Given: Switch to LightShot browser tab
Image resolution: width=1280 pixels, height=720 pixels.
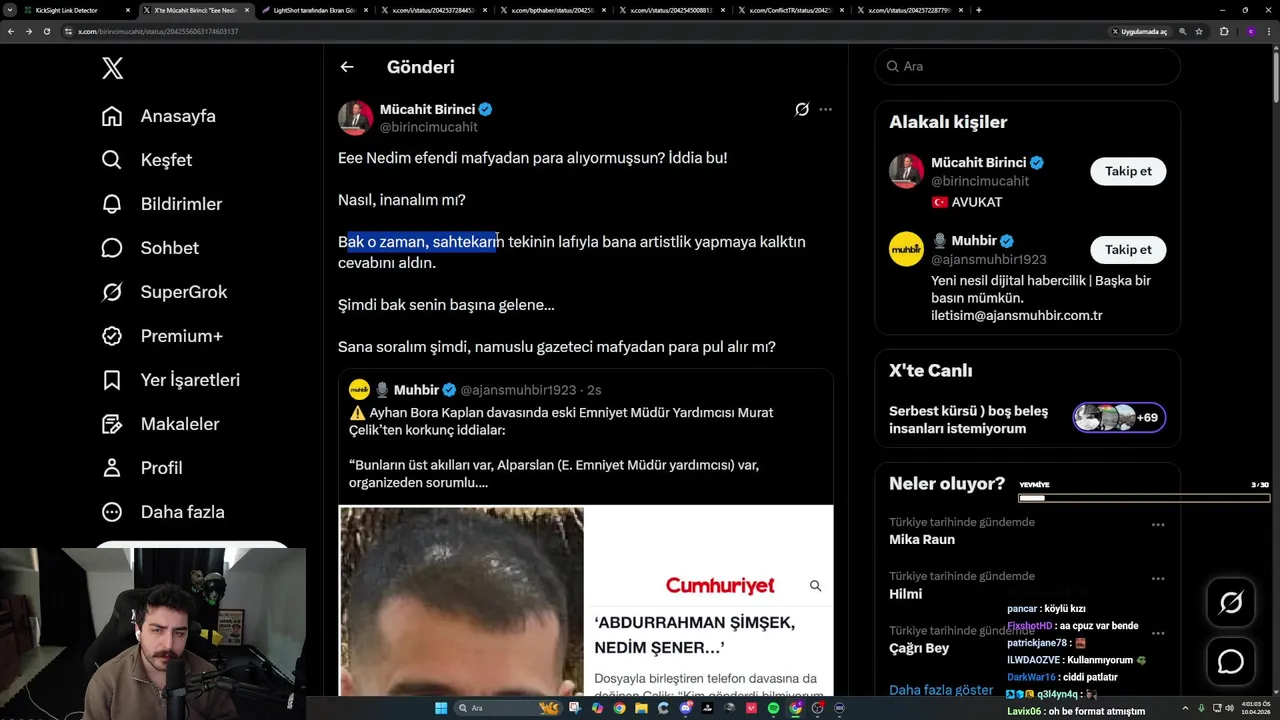Looking at the screenshot, I should (x=316, y=10).
